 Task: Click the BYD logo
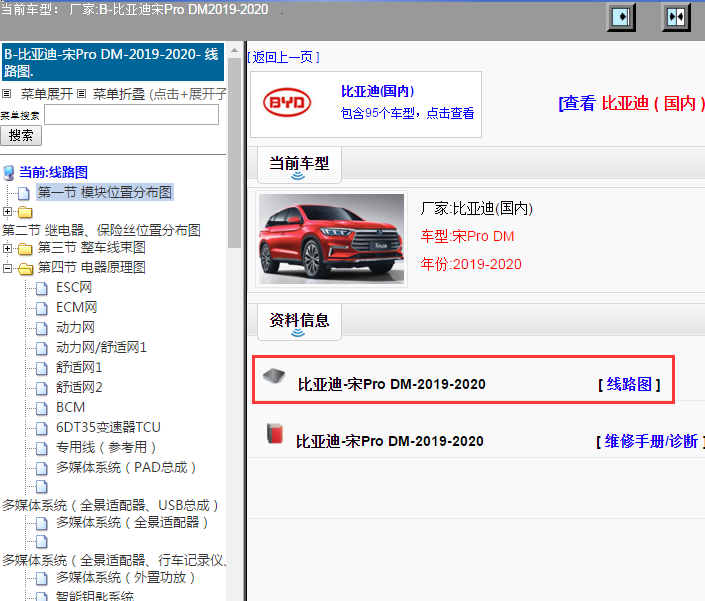pyautogui.click(x=287, y=102)
